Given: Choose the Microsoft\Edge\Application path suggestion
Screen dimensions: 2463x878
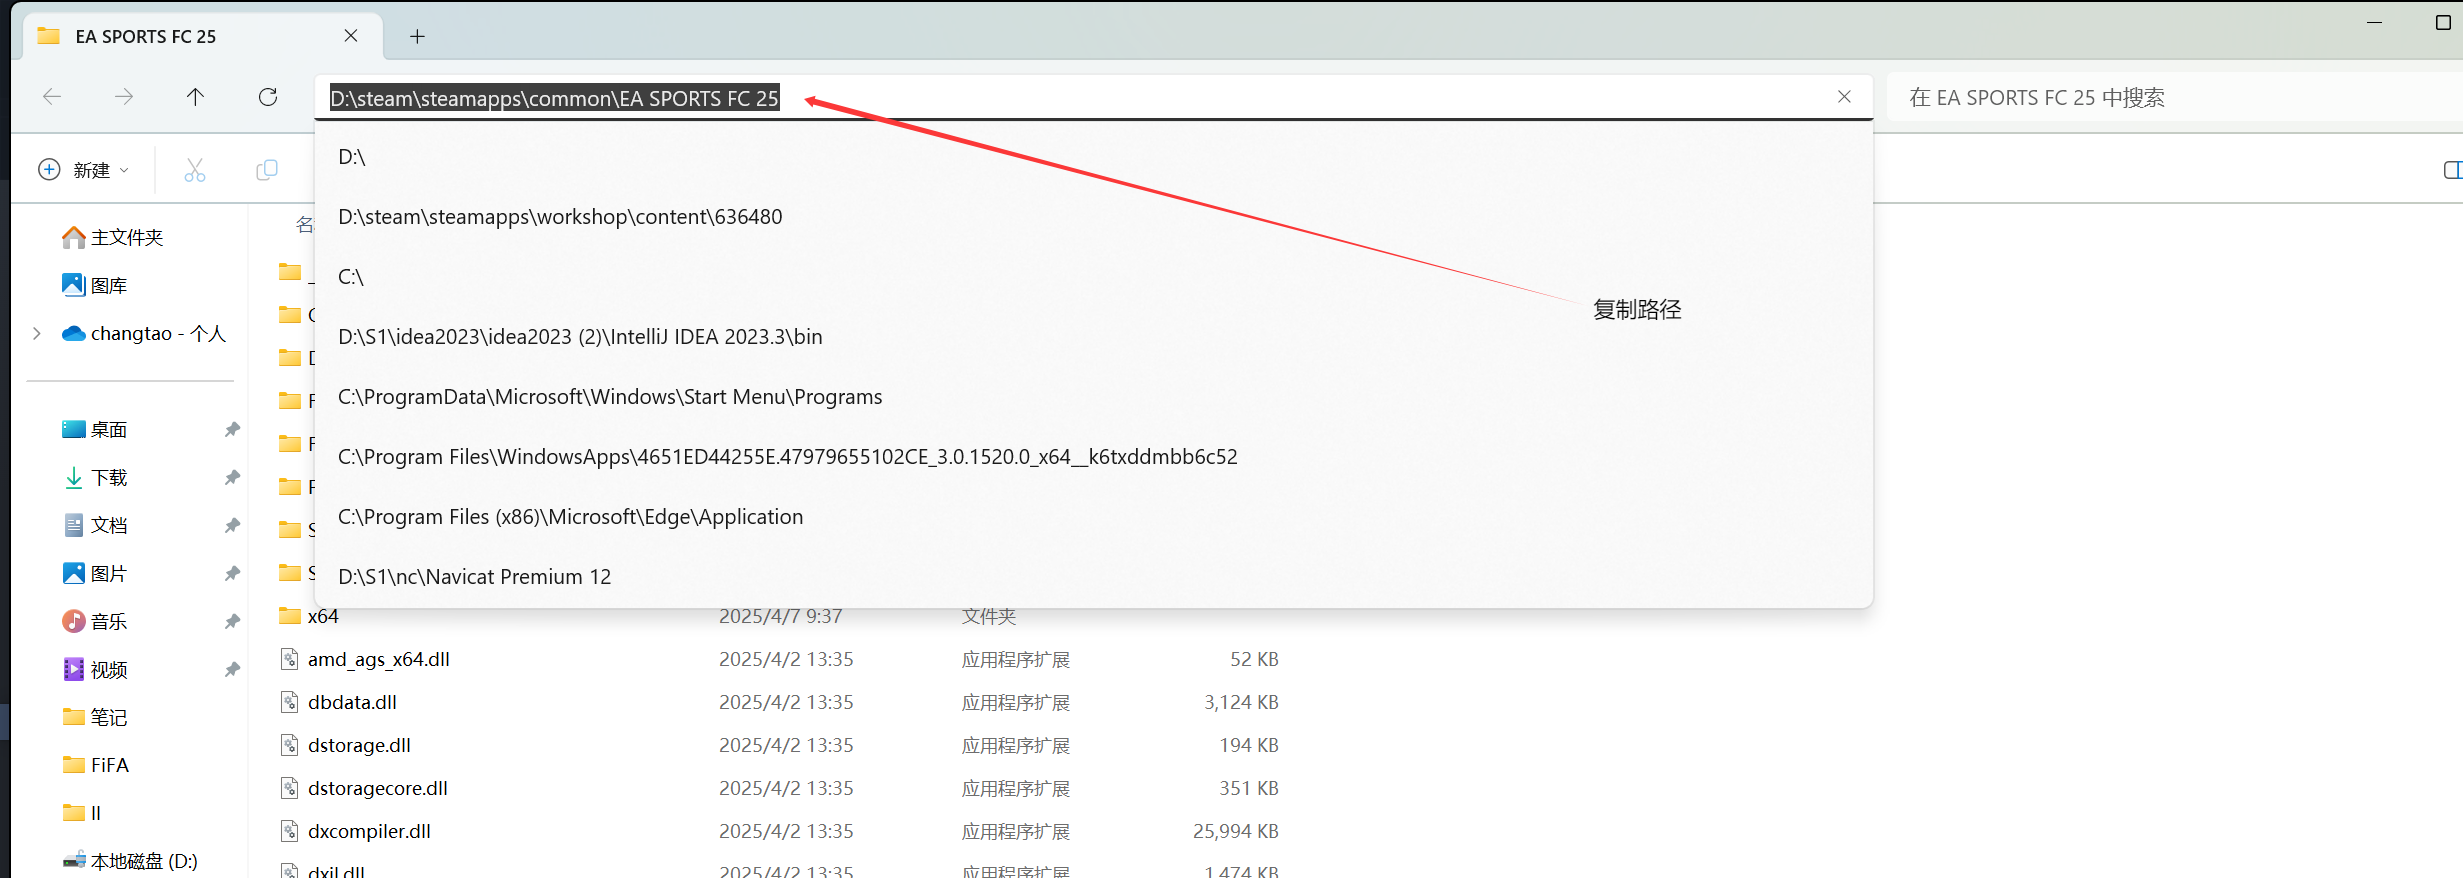Looking at the screenshot, I should point(1093,517).
